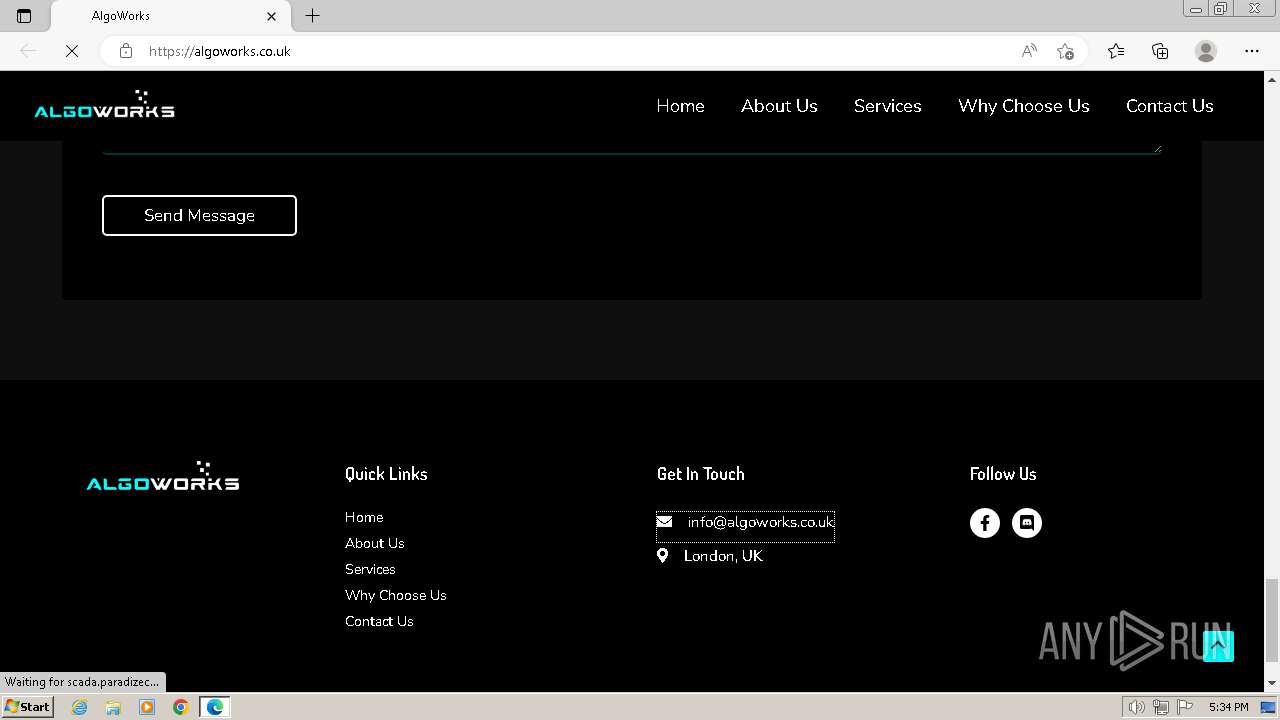The width and height of the screenshot is (1280, 720).
Task: Click the volume icon in system tray
Action: 1138,707
